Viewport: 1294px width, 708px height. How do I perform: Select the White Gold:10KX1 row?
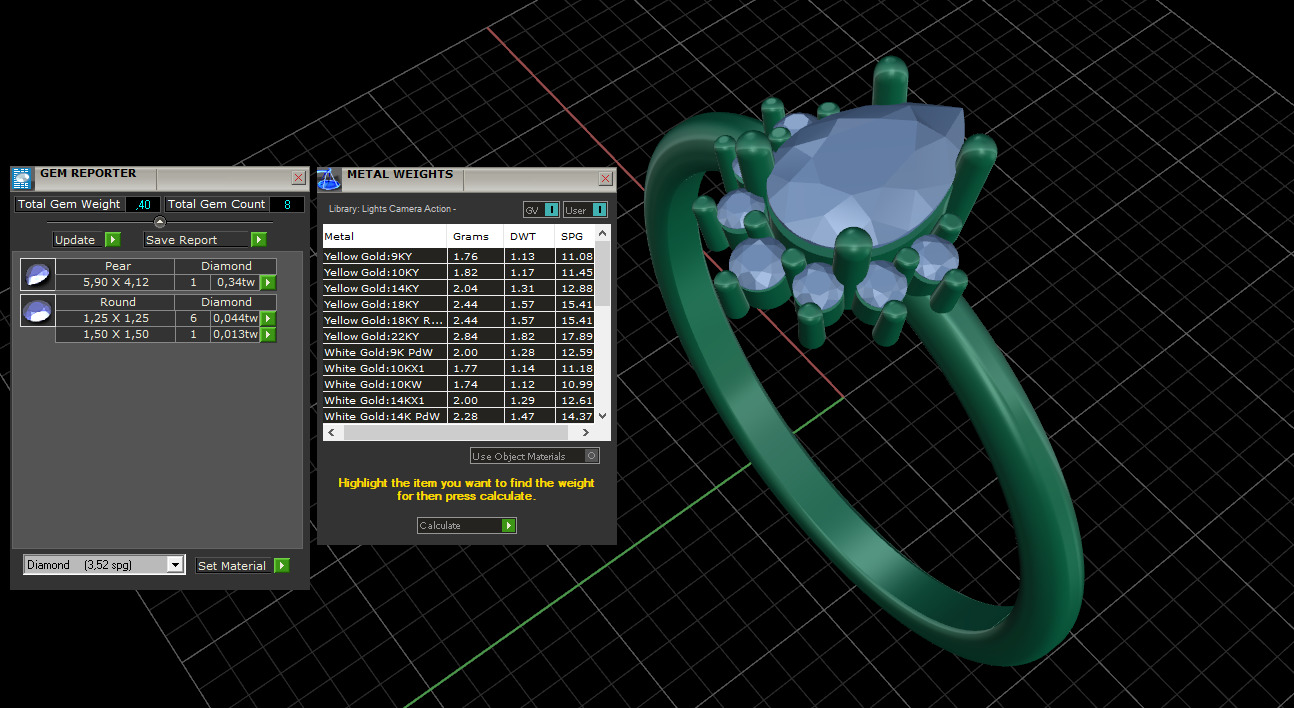pyautogui.click(x=458, y=368)
